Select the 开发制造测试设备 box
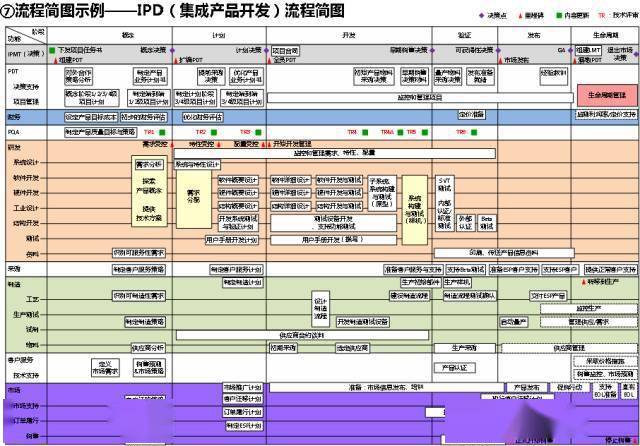The width and height of the screenshot is (640, 446). pyautogui.click(x=362, y=322)
